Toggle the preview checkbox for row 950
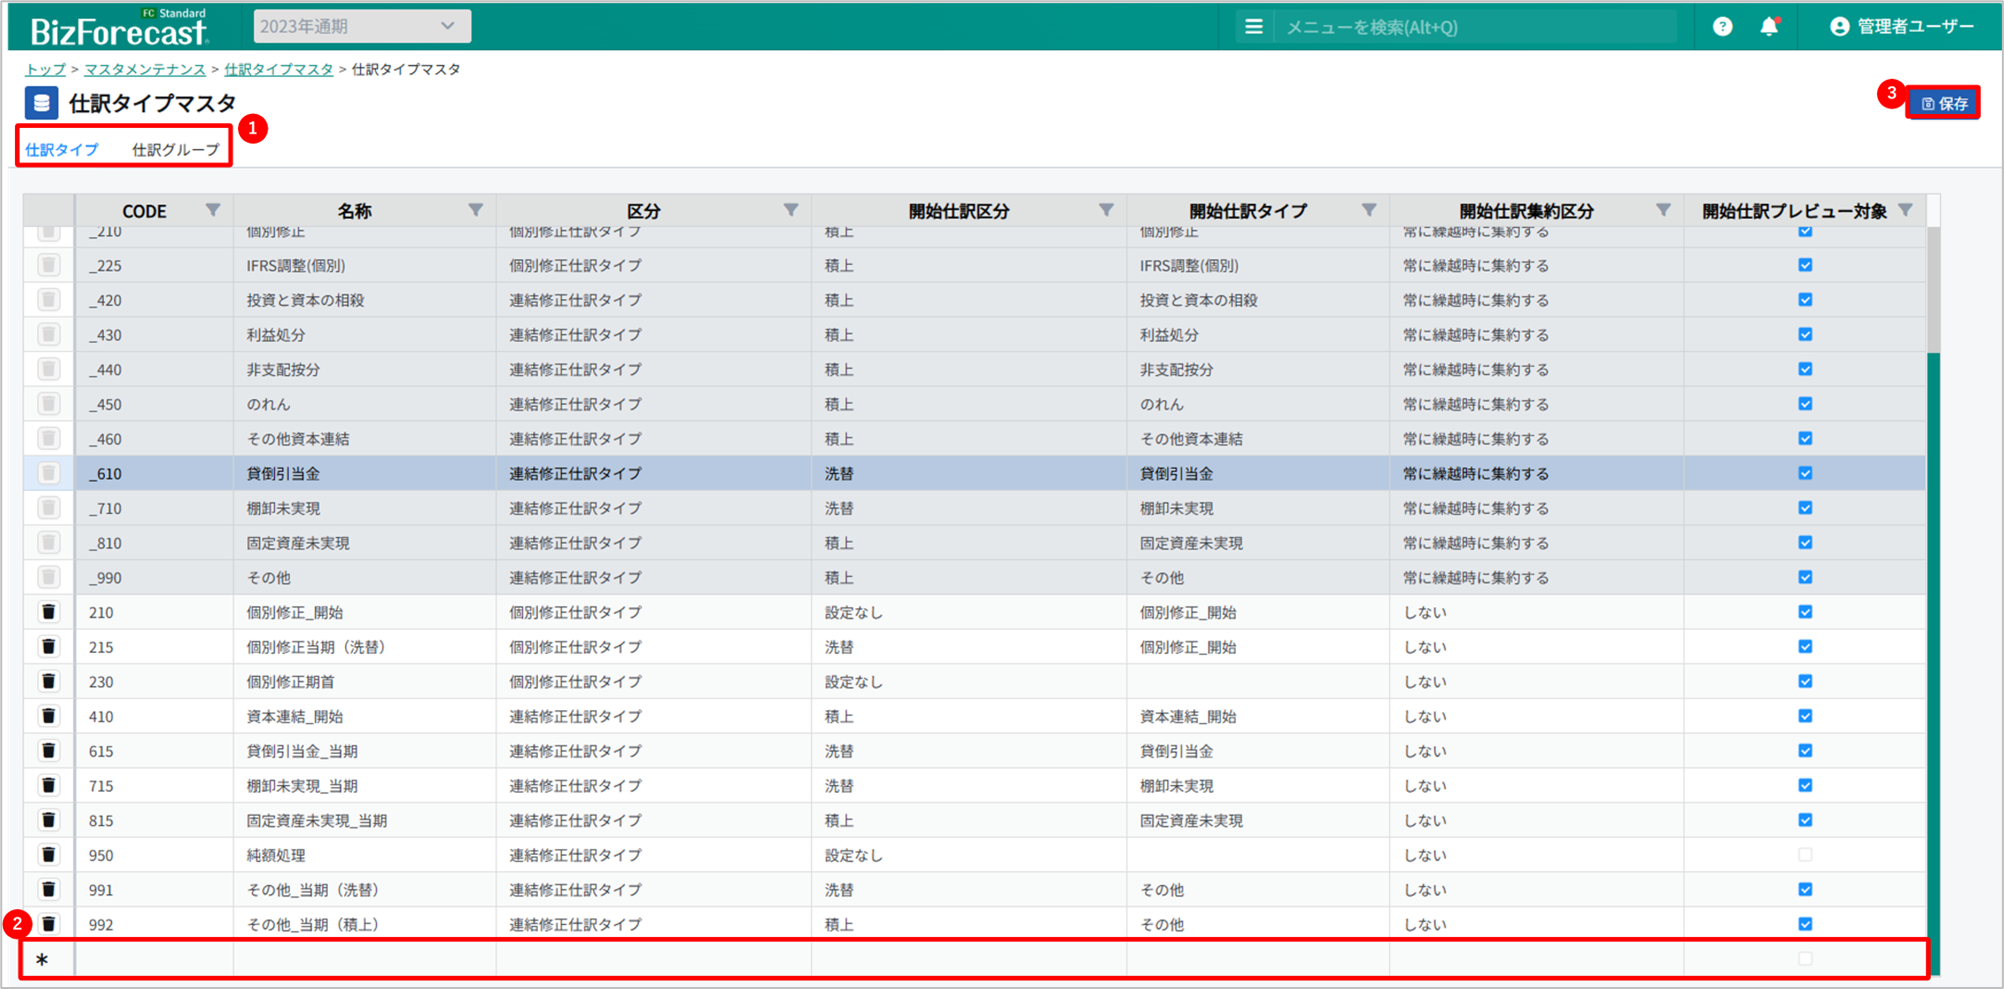Viewport: 2004px width, 989px height. [x=1805, y=855]
